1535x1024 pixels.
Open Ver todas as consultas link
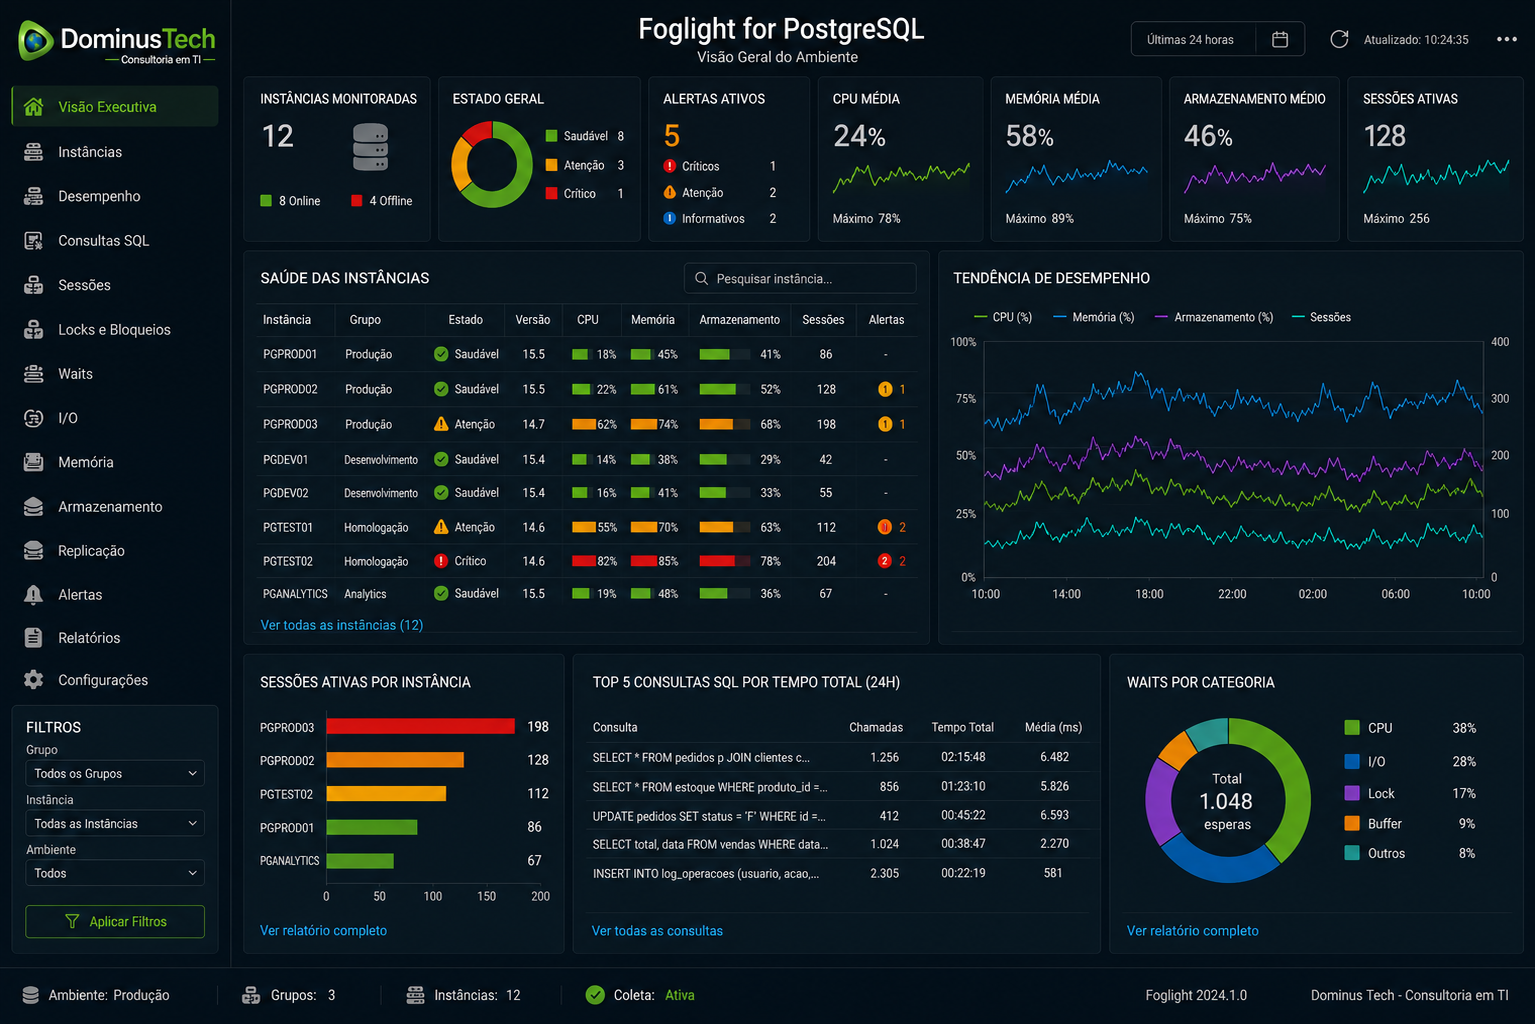pos(657,931)
